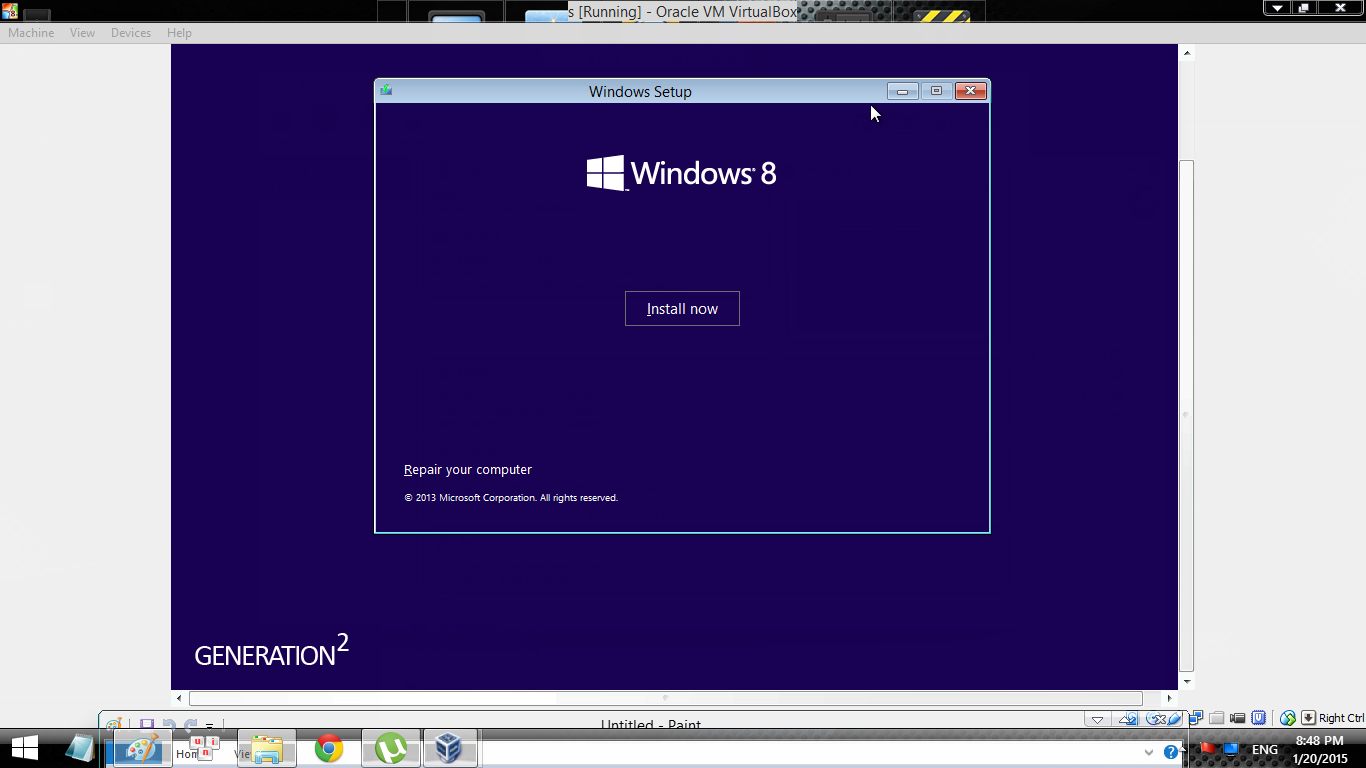Click the Windows Start button

click(x=24, y=748)
